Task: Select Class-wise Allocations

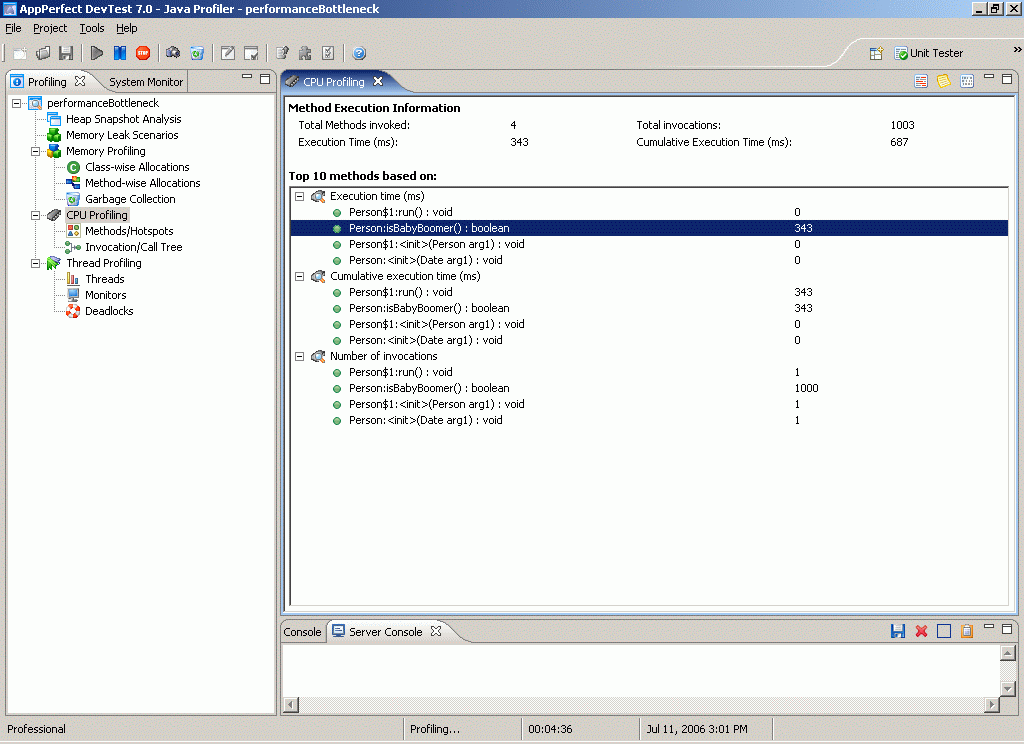Action: (137, 167)
